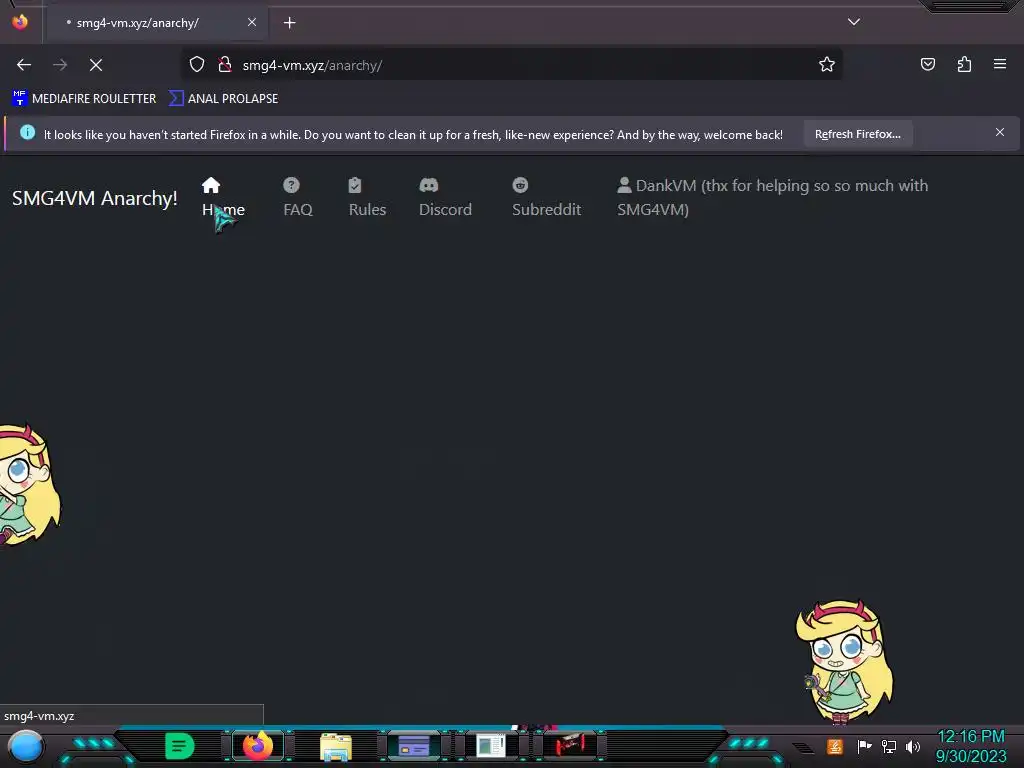Open the Action Center flag icon

(x=864, y=746)
